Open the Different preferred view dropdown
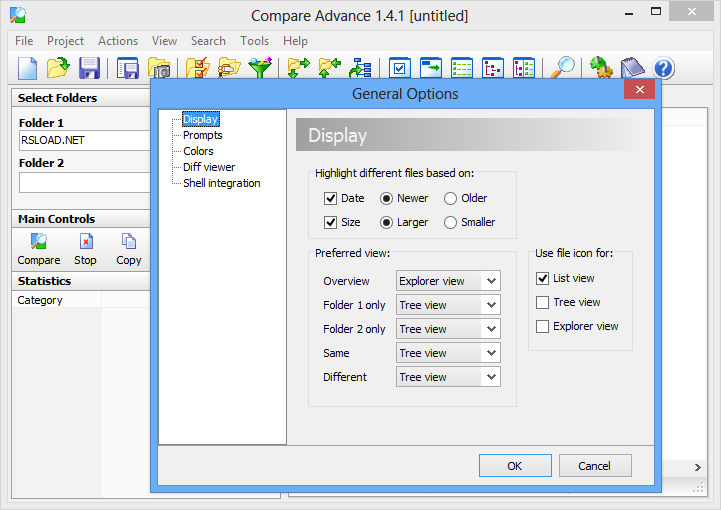 [x=448, y=377]
